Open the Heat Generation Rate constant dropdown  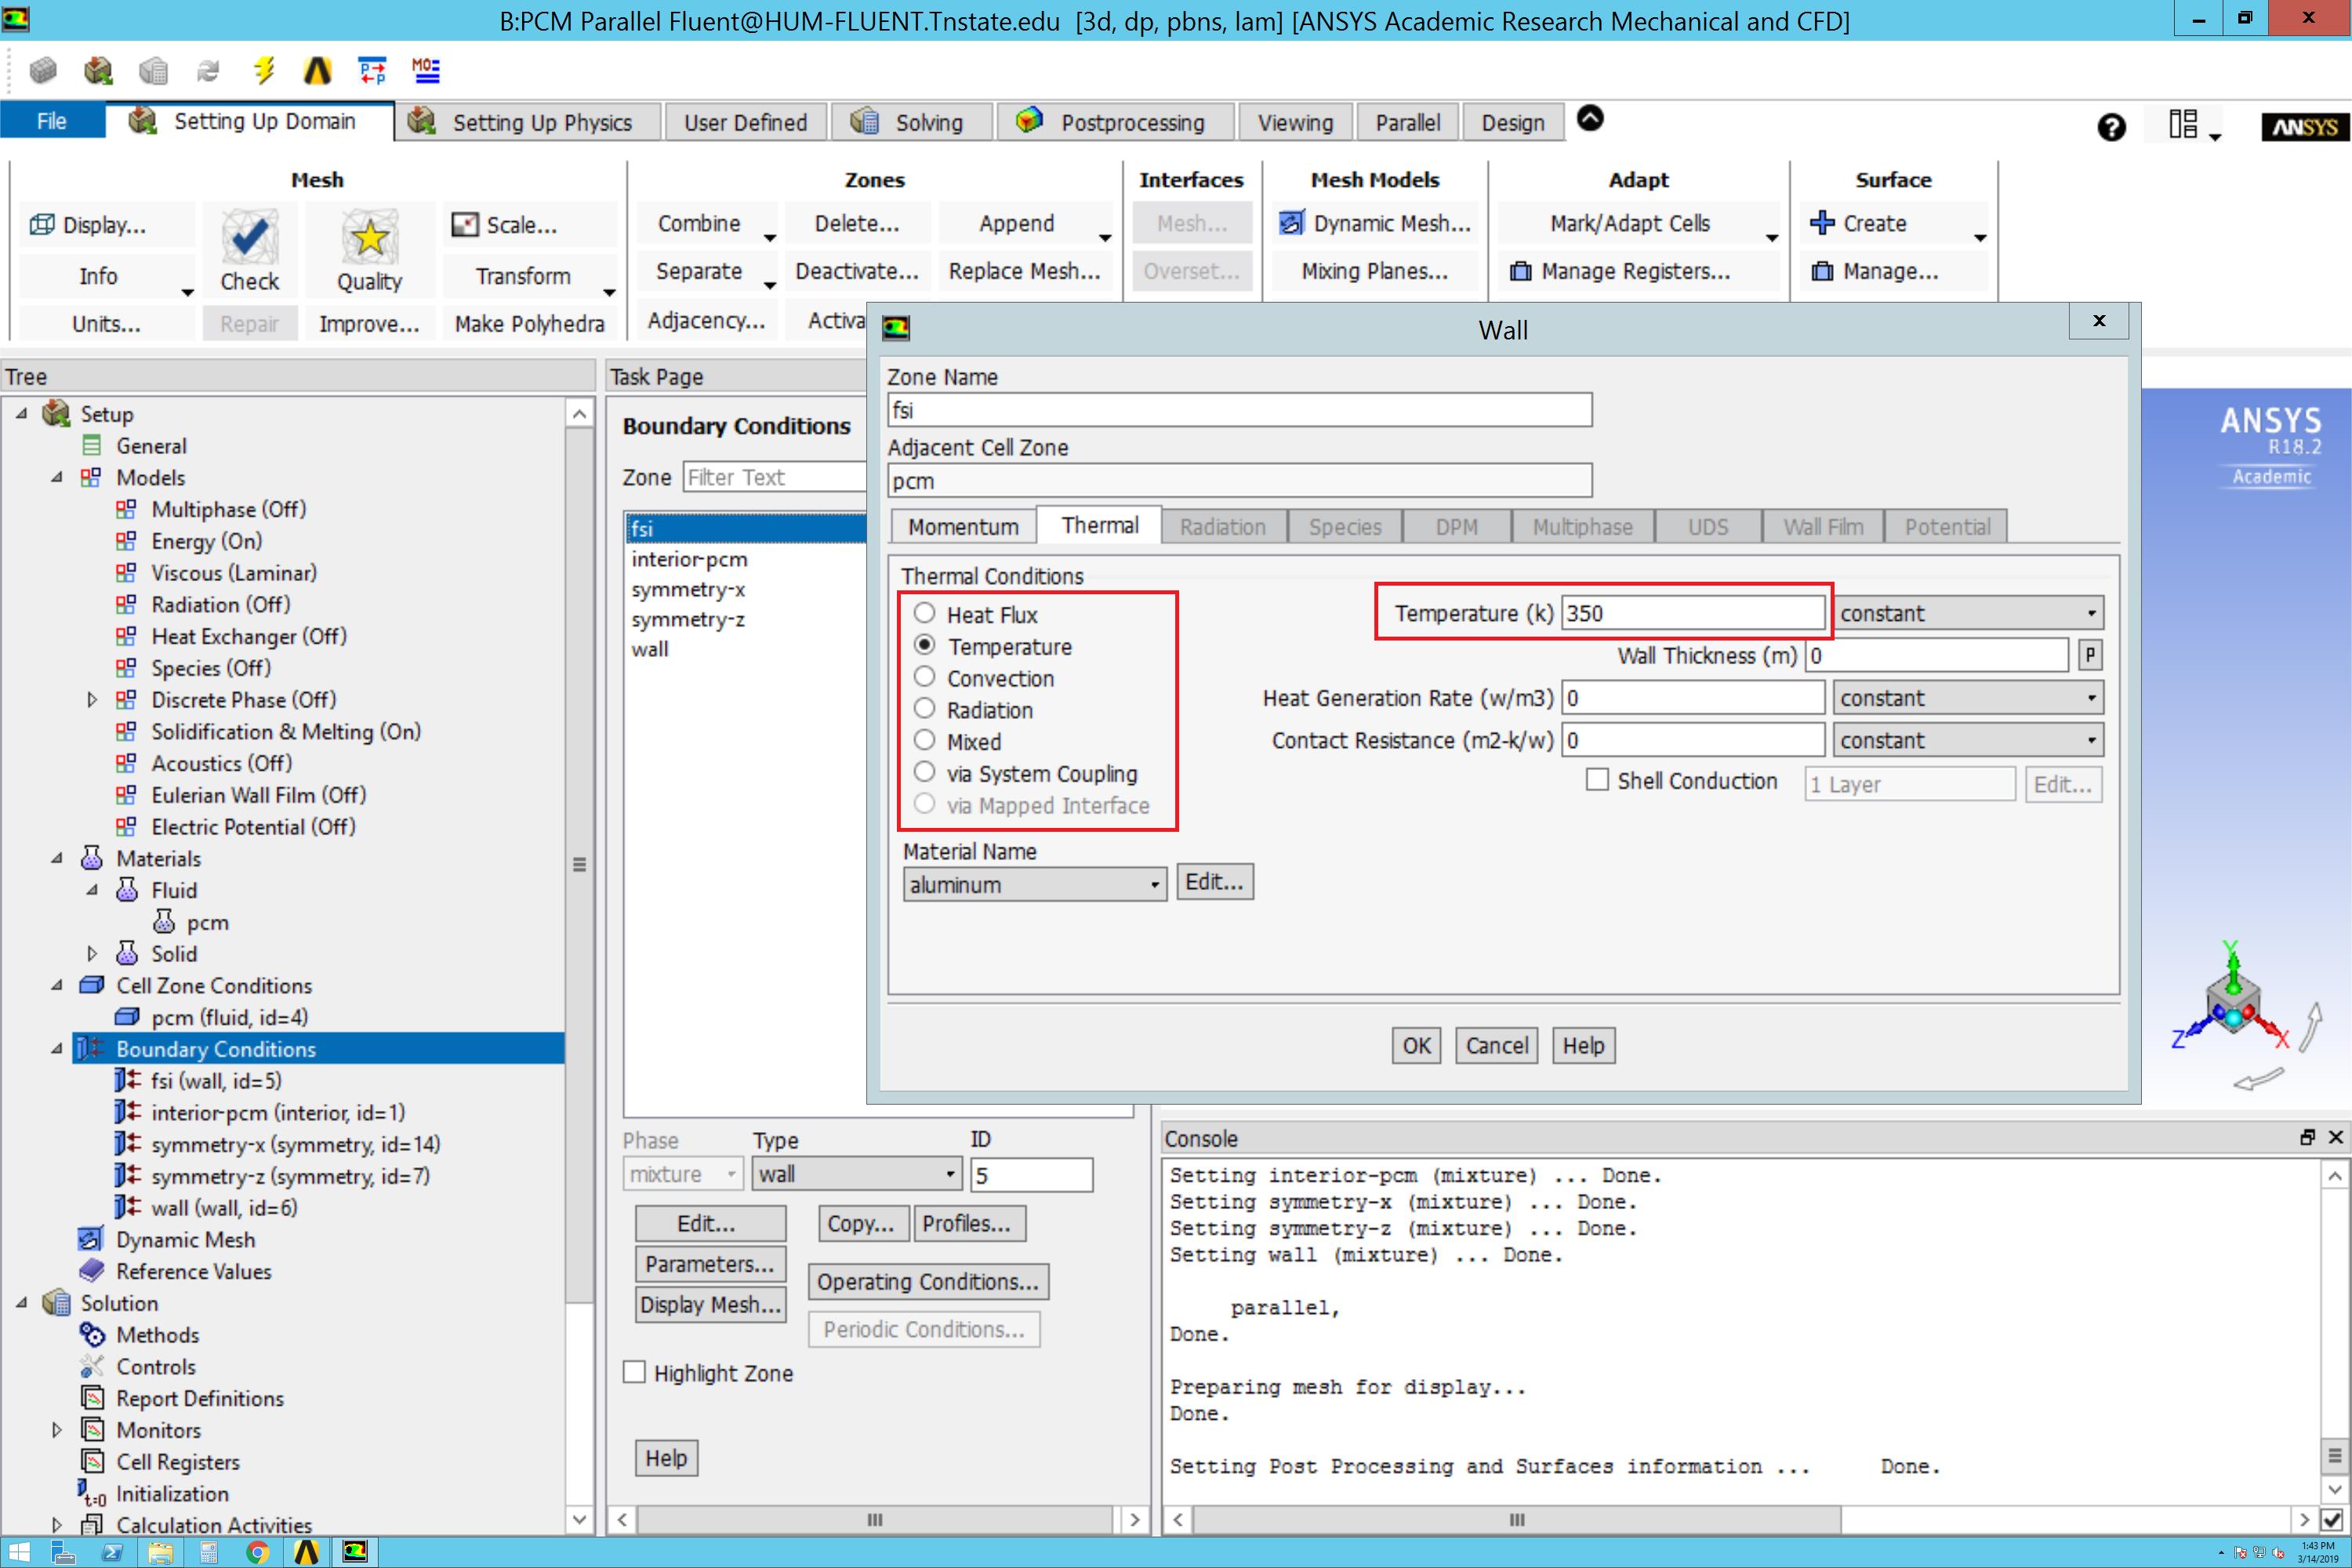(x=1967, y=698)
